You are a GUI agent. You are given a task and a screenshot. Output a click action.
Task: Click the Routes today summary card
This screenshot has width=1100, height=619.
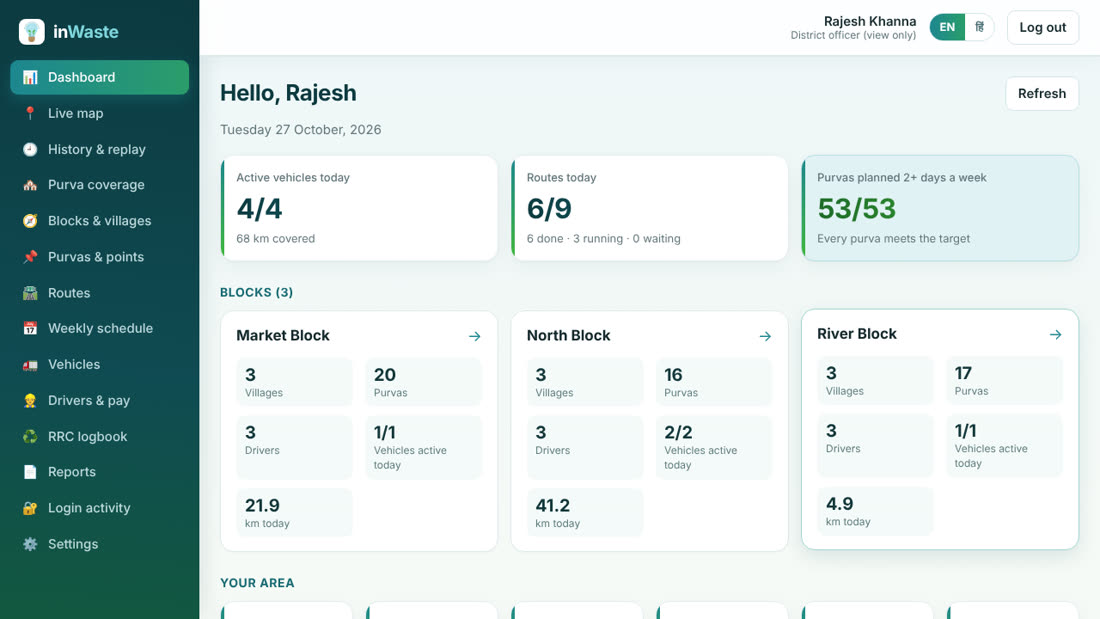(x=650, y=208)
